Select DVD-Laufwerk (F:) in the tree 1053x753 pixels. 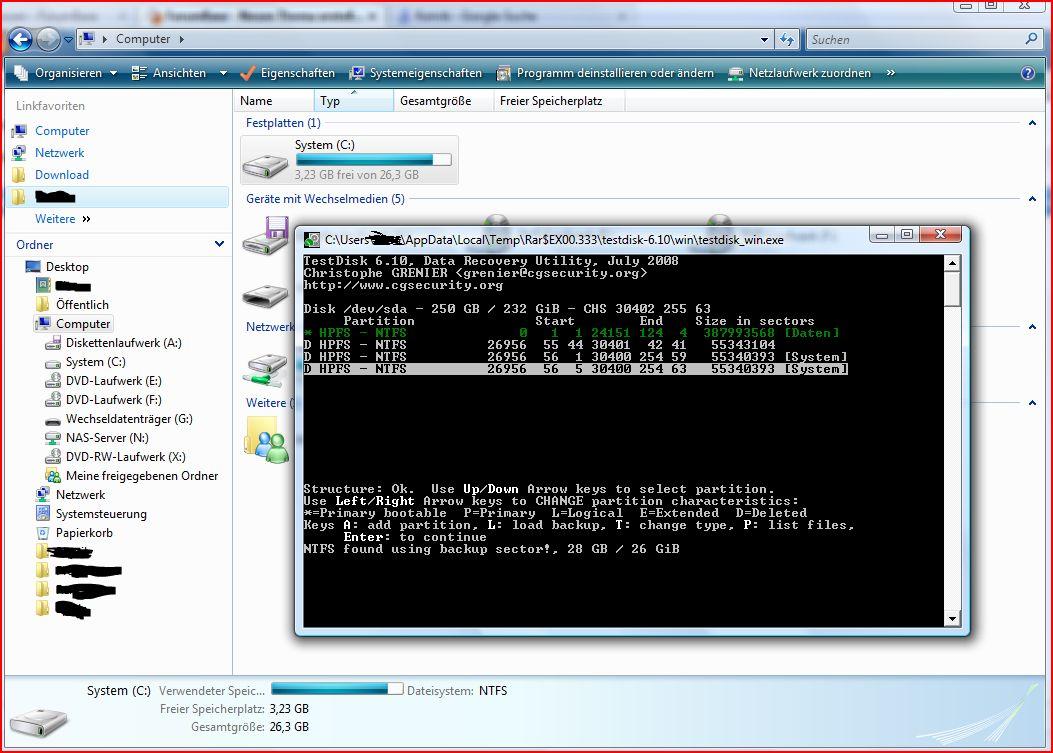pos(113,400)
